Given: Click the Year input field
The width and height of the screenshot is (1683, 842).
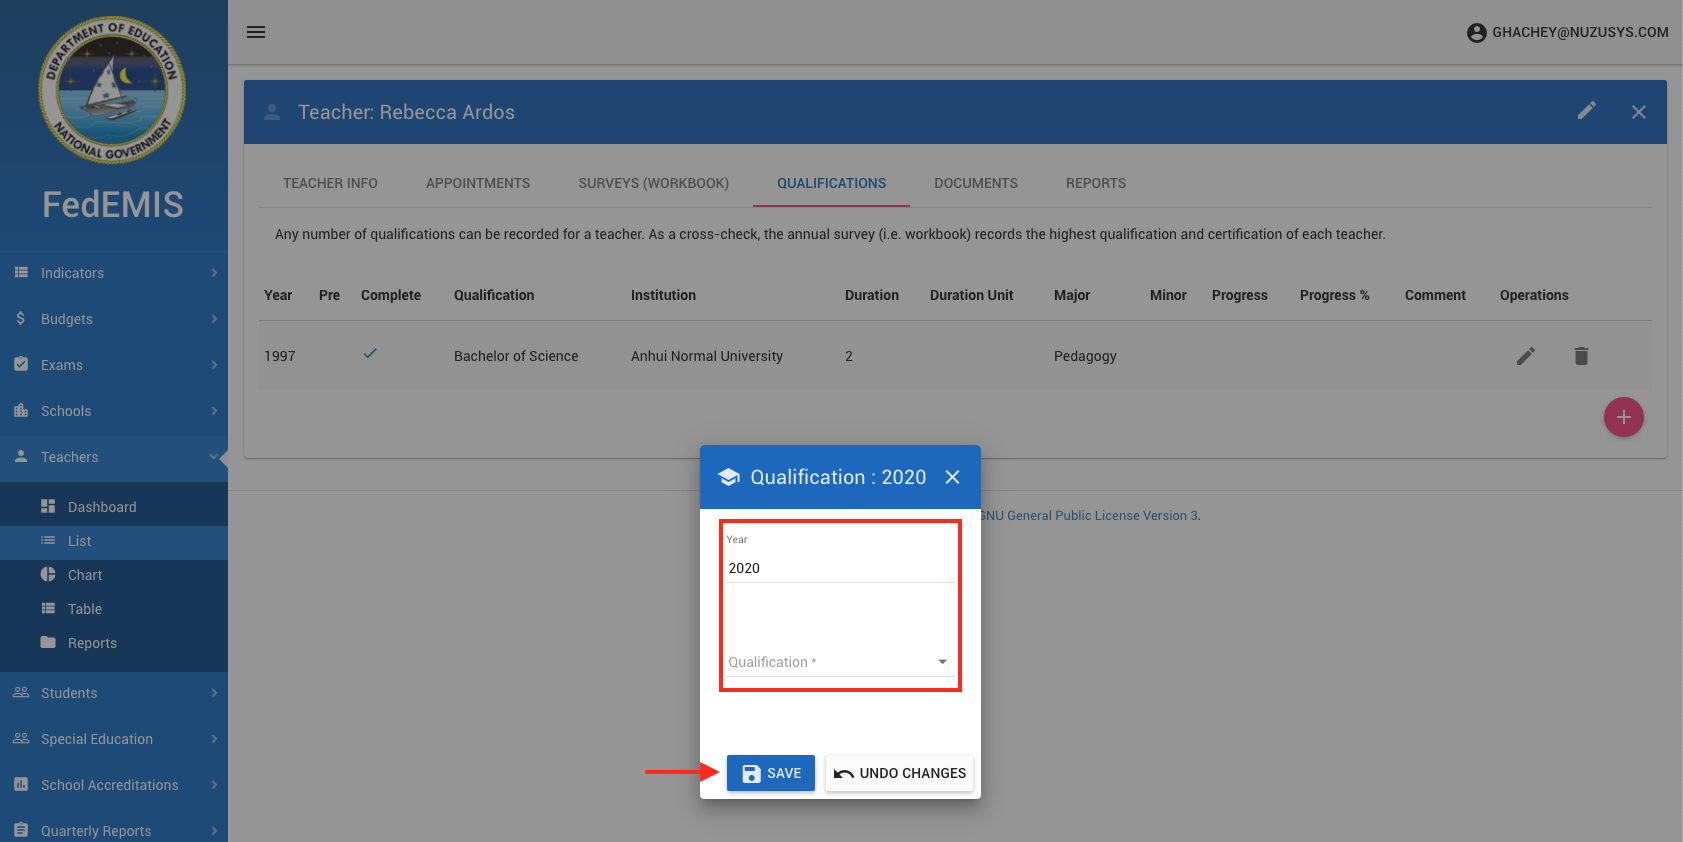Looking at the screenshot, I should 838,568.
